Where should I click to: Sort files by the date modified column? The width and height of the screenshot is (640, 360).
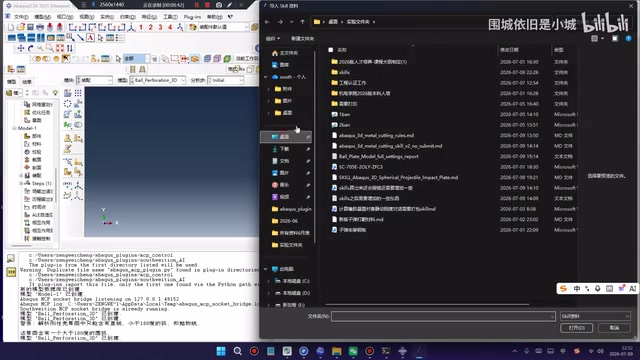click(509, 50)
